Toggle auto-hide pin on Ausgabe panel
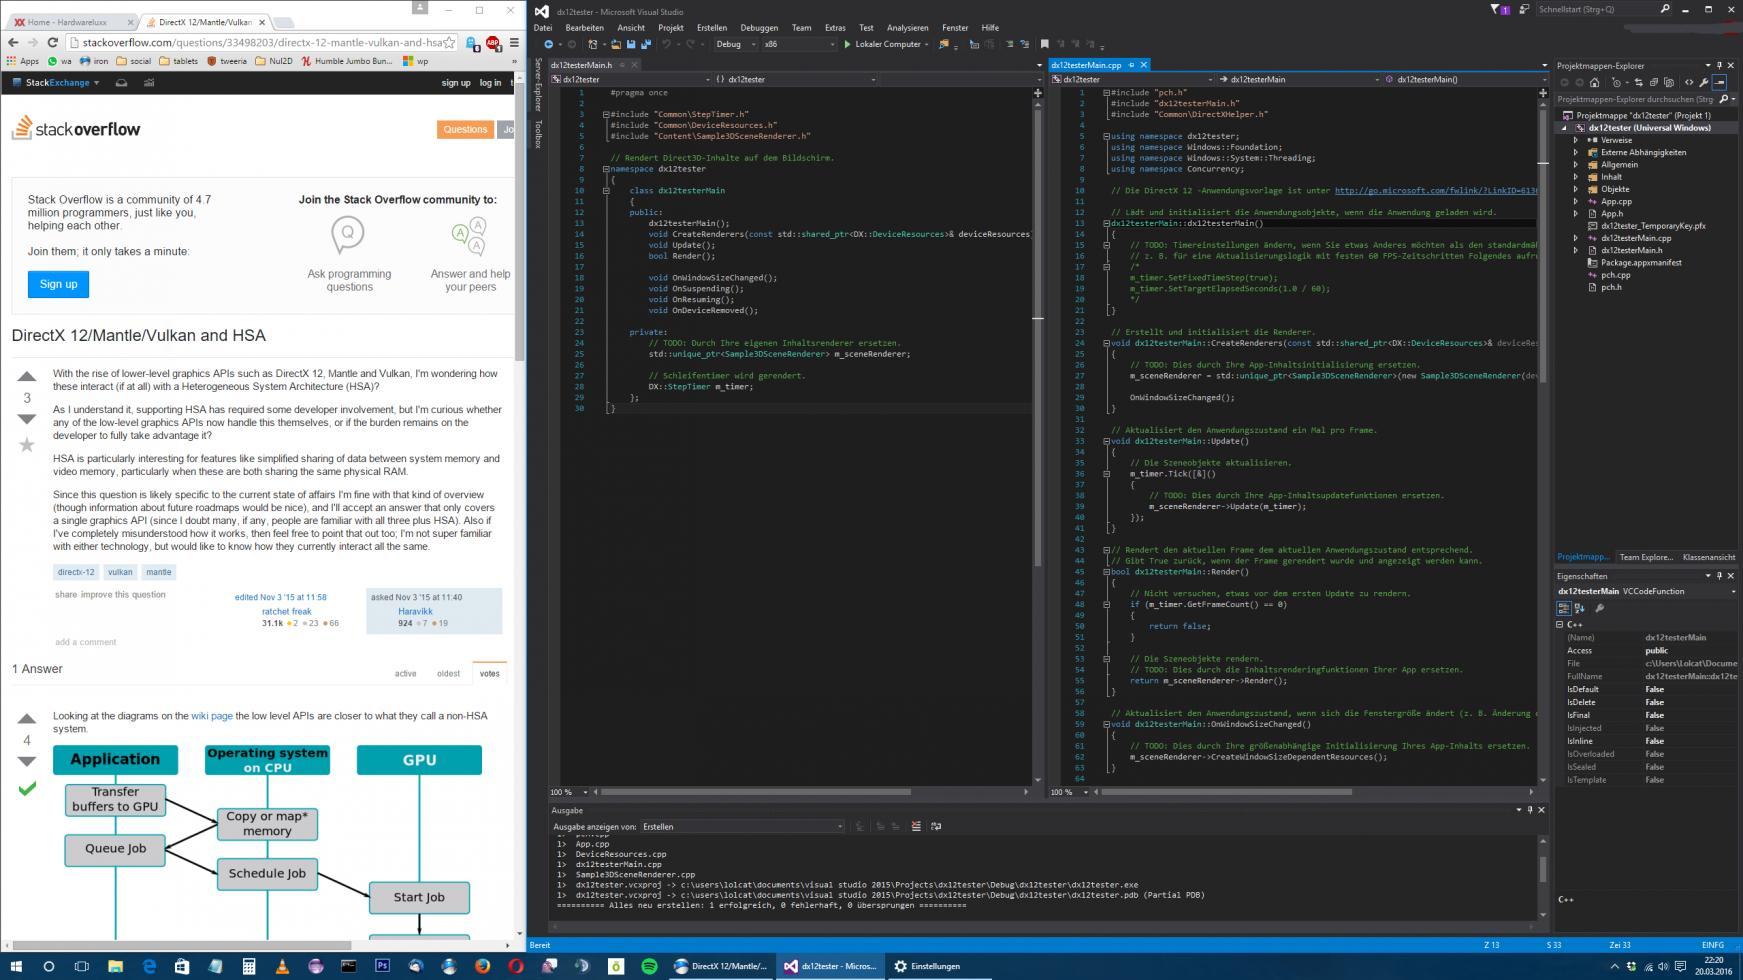 click(x=1529, y=810)
